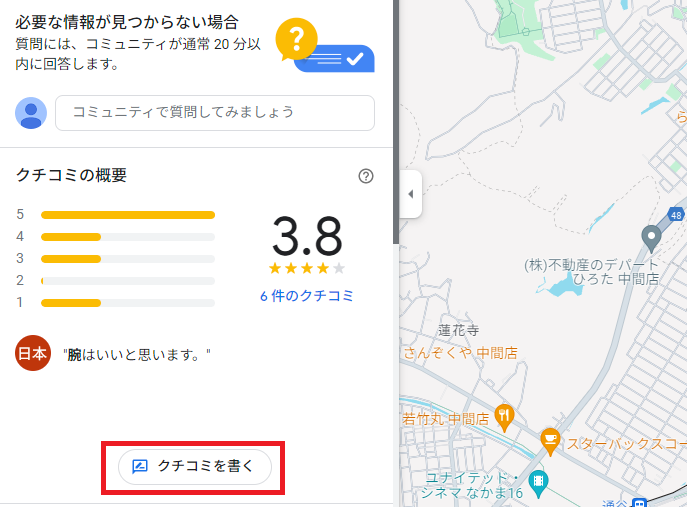Select the 3-star rating bar
Viewport: 687px width, 507px height.
128,259
